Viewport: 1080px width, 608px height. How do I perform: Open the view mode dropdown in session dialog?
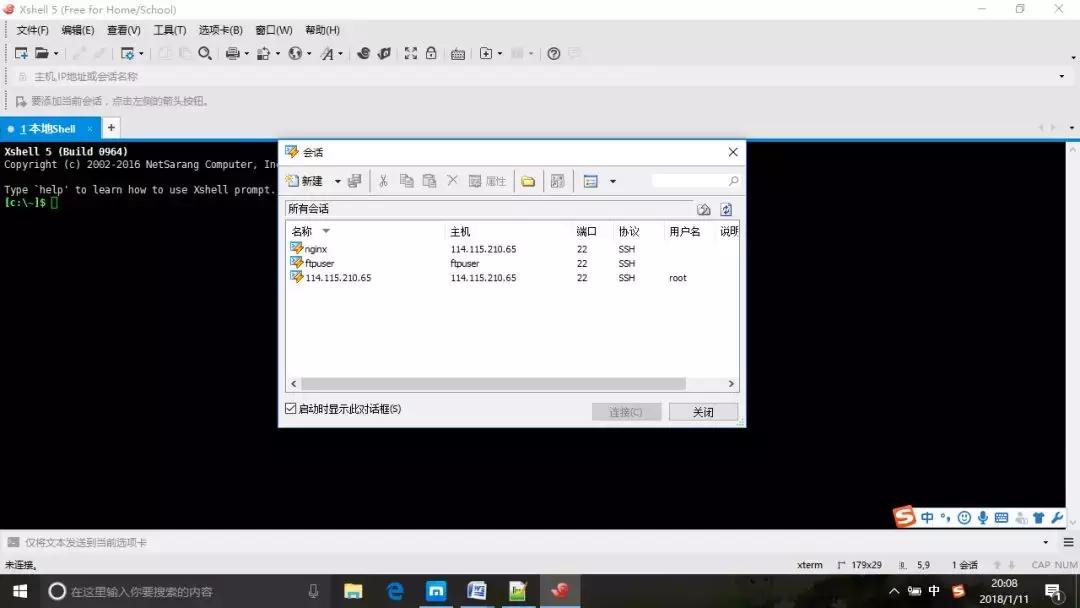click(x=612, y=181)
